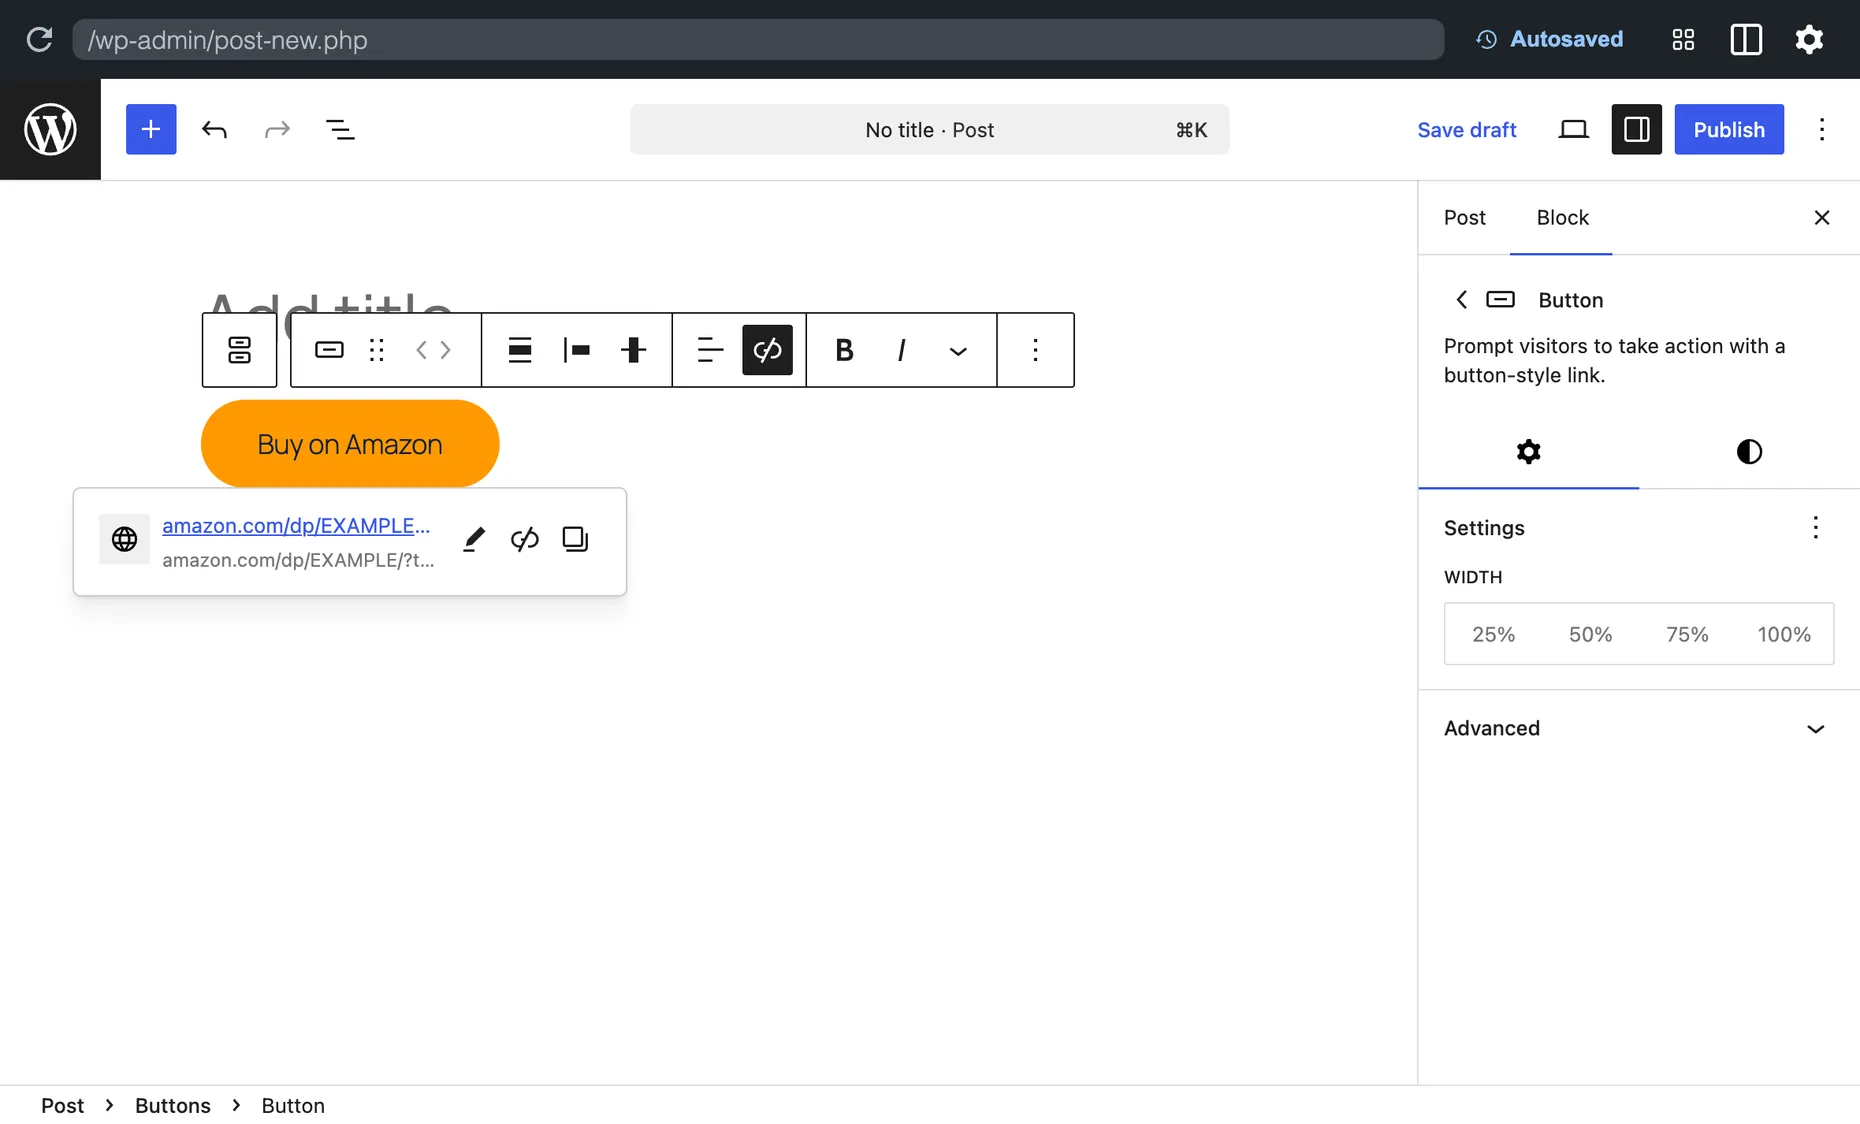Click the secondary URL text amazon.com/dp/EXAMPLE/?t...
The image size is (1860, 1124).
(x=298, y=560)
